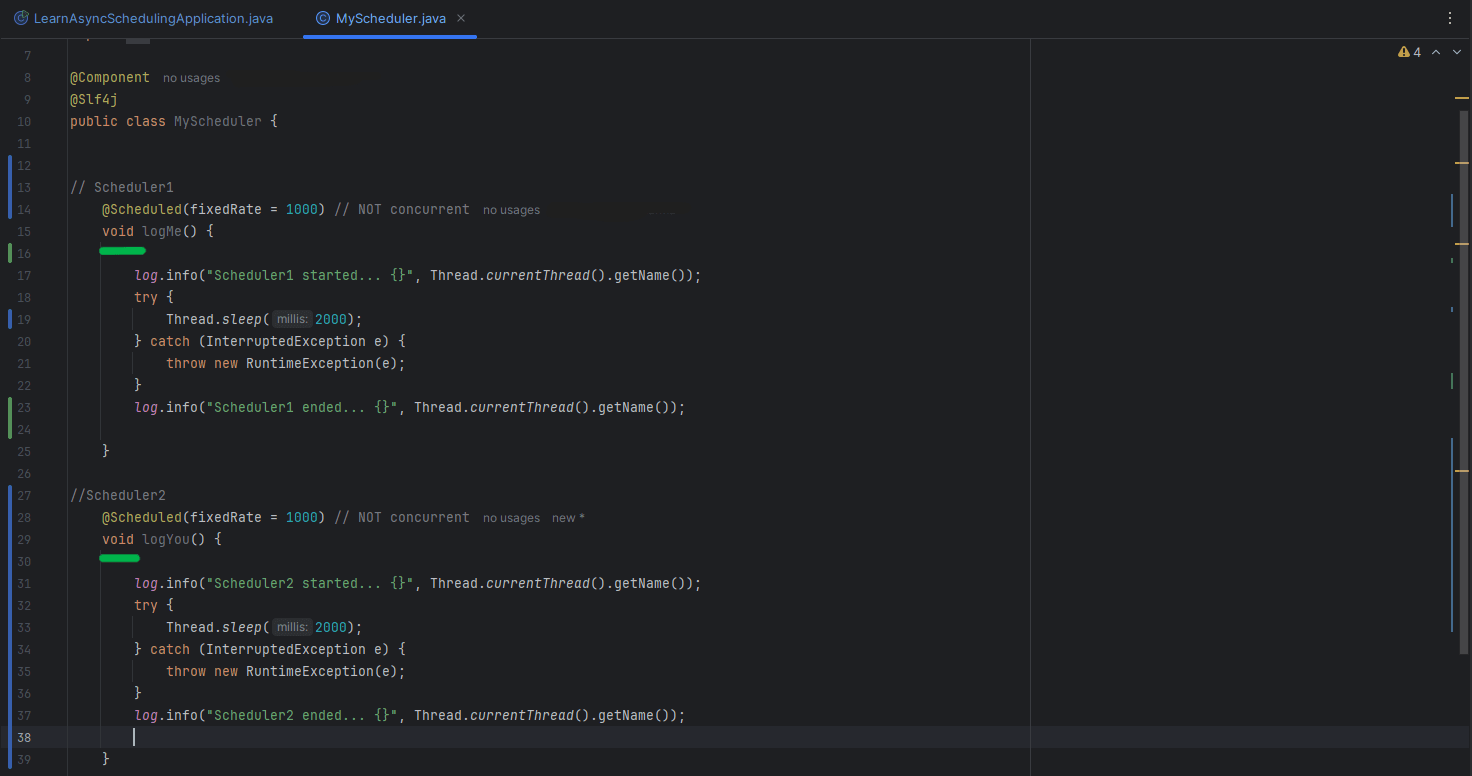This screenshot has height=776, width=1472.
Task: Click the '// Scheduler1' comment
Action: pos(122,187)
